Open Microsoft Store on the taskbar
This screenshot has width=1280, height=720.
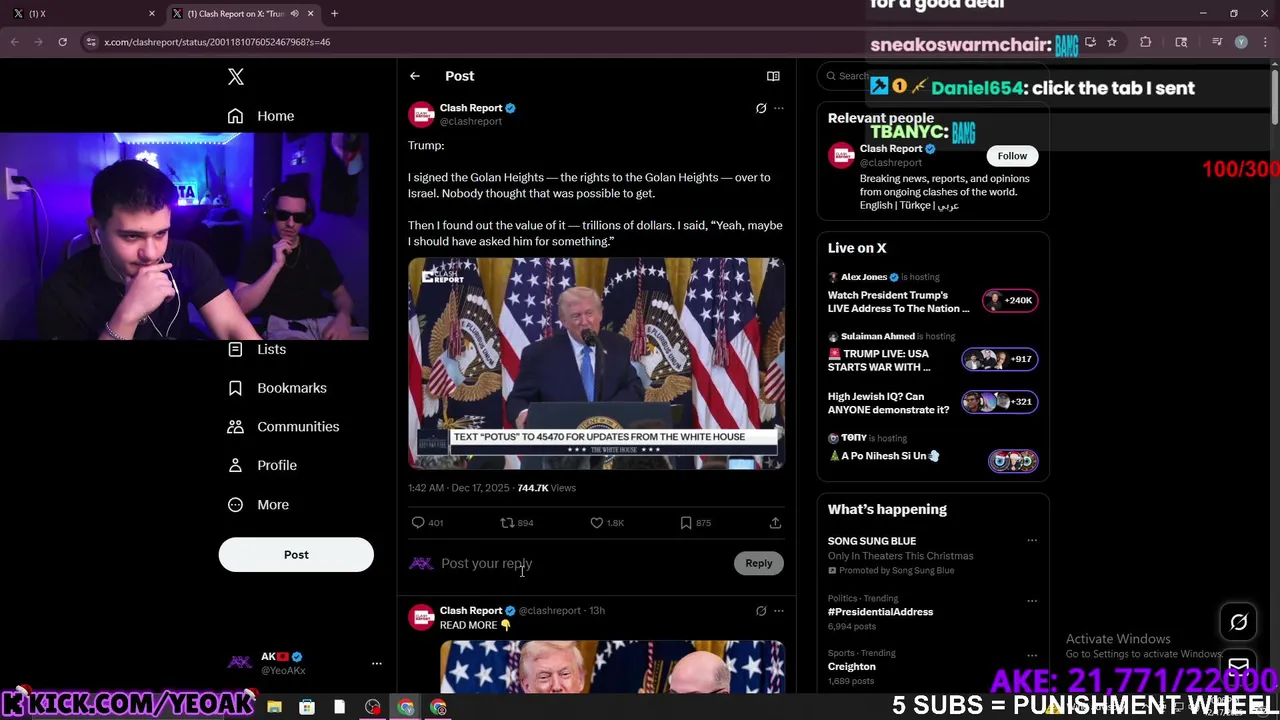point(307,707)
